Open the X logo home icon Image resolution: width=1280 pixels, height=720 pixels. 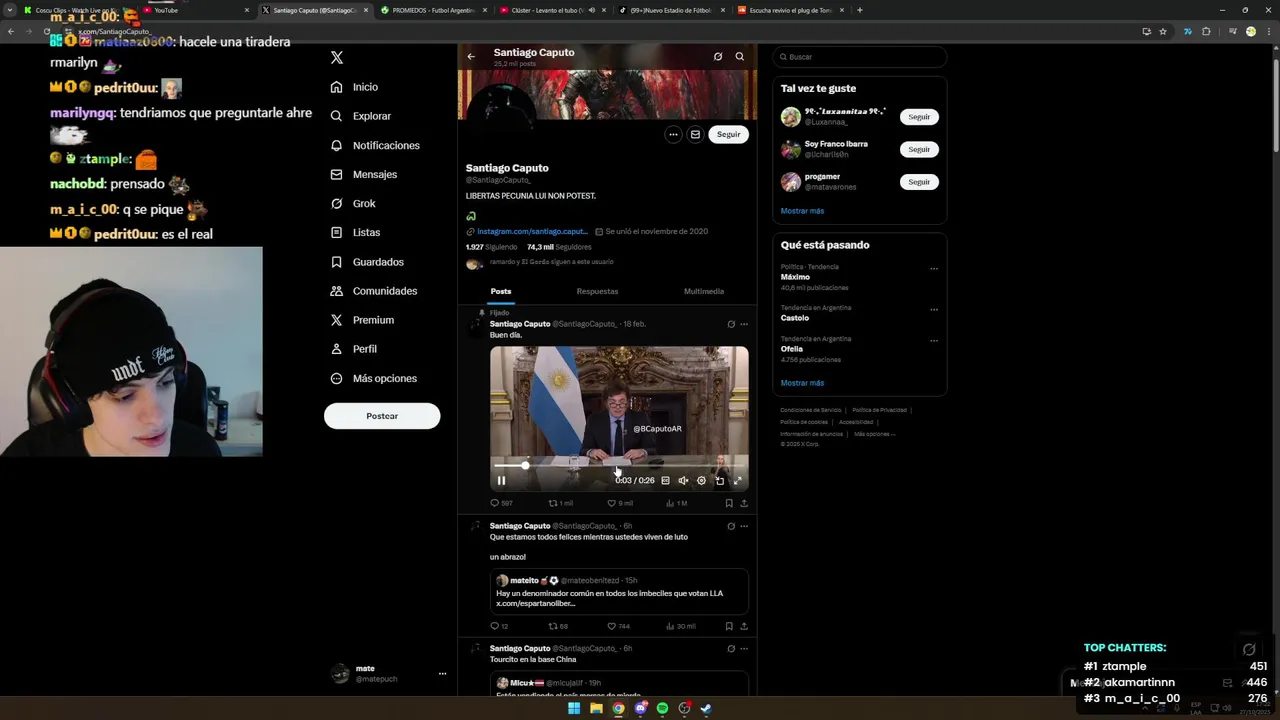point(337,58)
